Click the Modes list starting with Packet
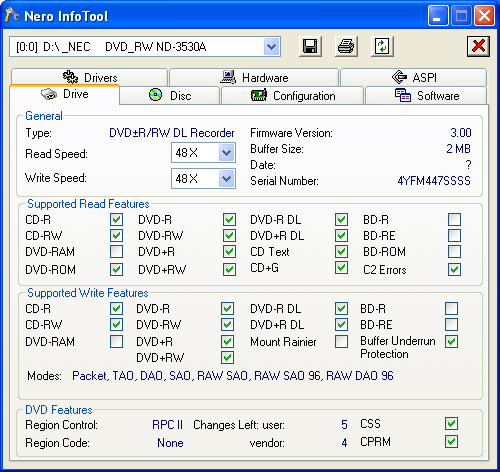Screen dimensions: 500x472 233,376
